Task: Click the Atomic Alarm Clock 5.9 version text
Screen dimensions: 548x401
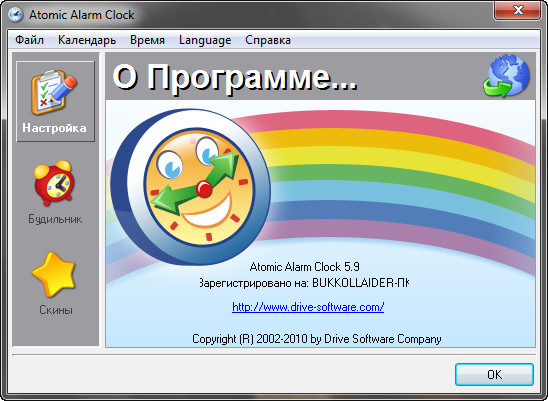Action: tap(304, 267)
